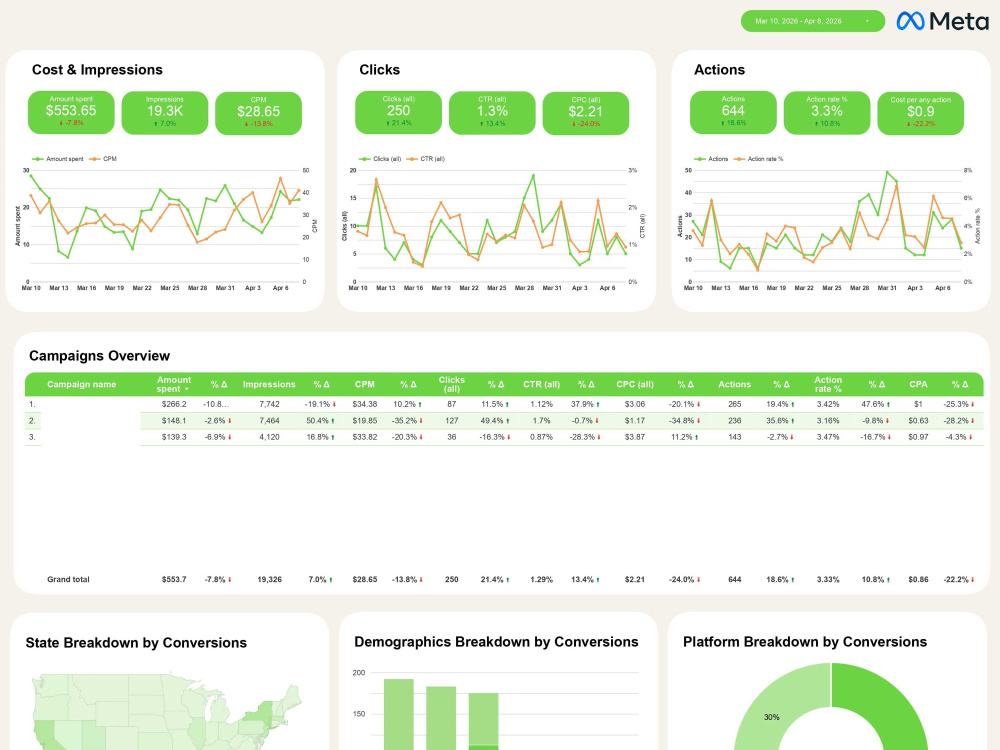Select the Cost per any action $0.9 scorecard
The image size is (1000, 750).
click(x=920, y=113)
